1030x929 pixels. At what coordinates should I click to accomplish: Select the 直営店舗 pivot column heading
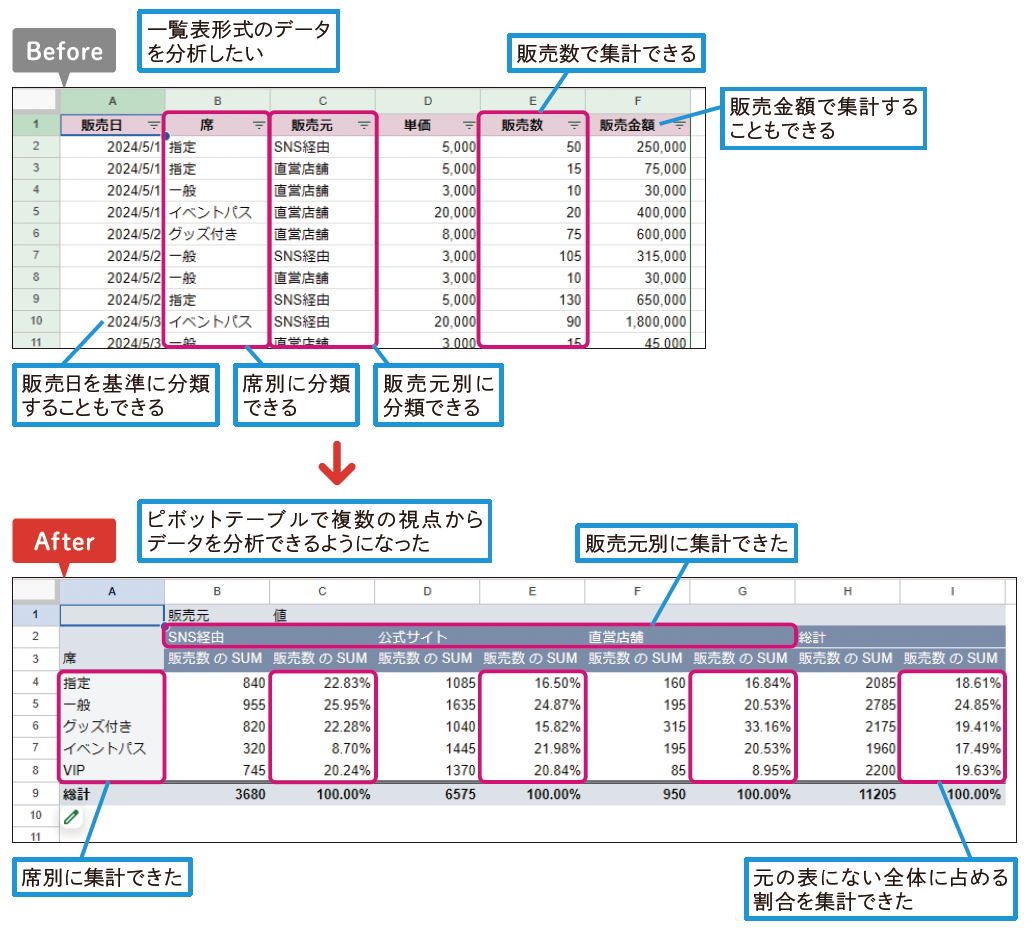click(x=616, y=637)
